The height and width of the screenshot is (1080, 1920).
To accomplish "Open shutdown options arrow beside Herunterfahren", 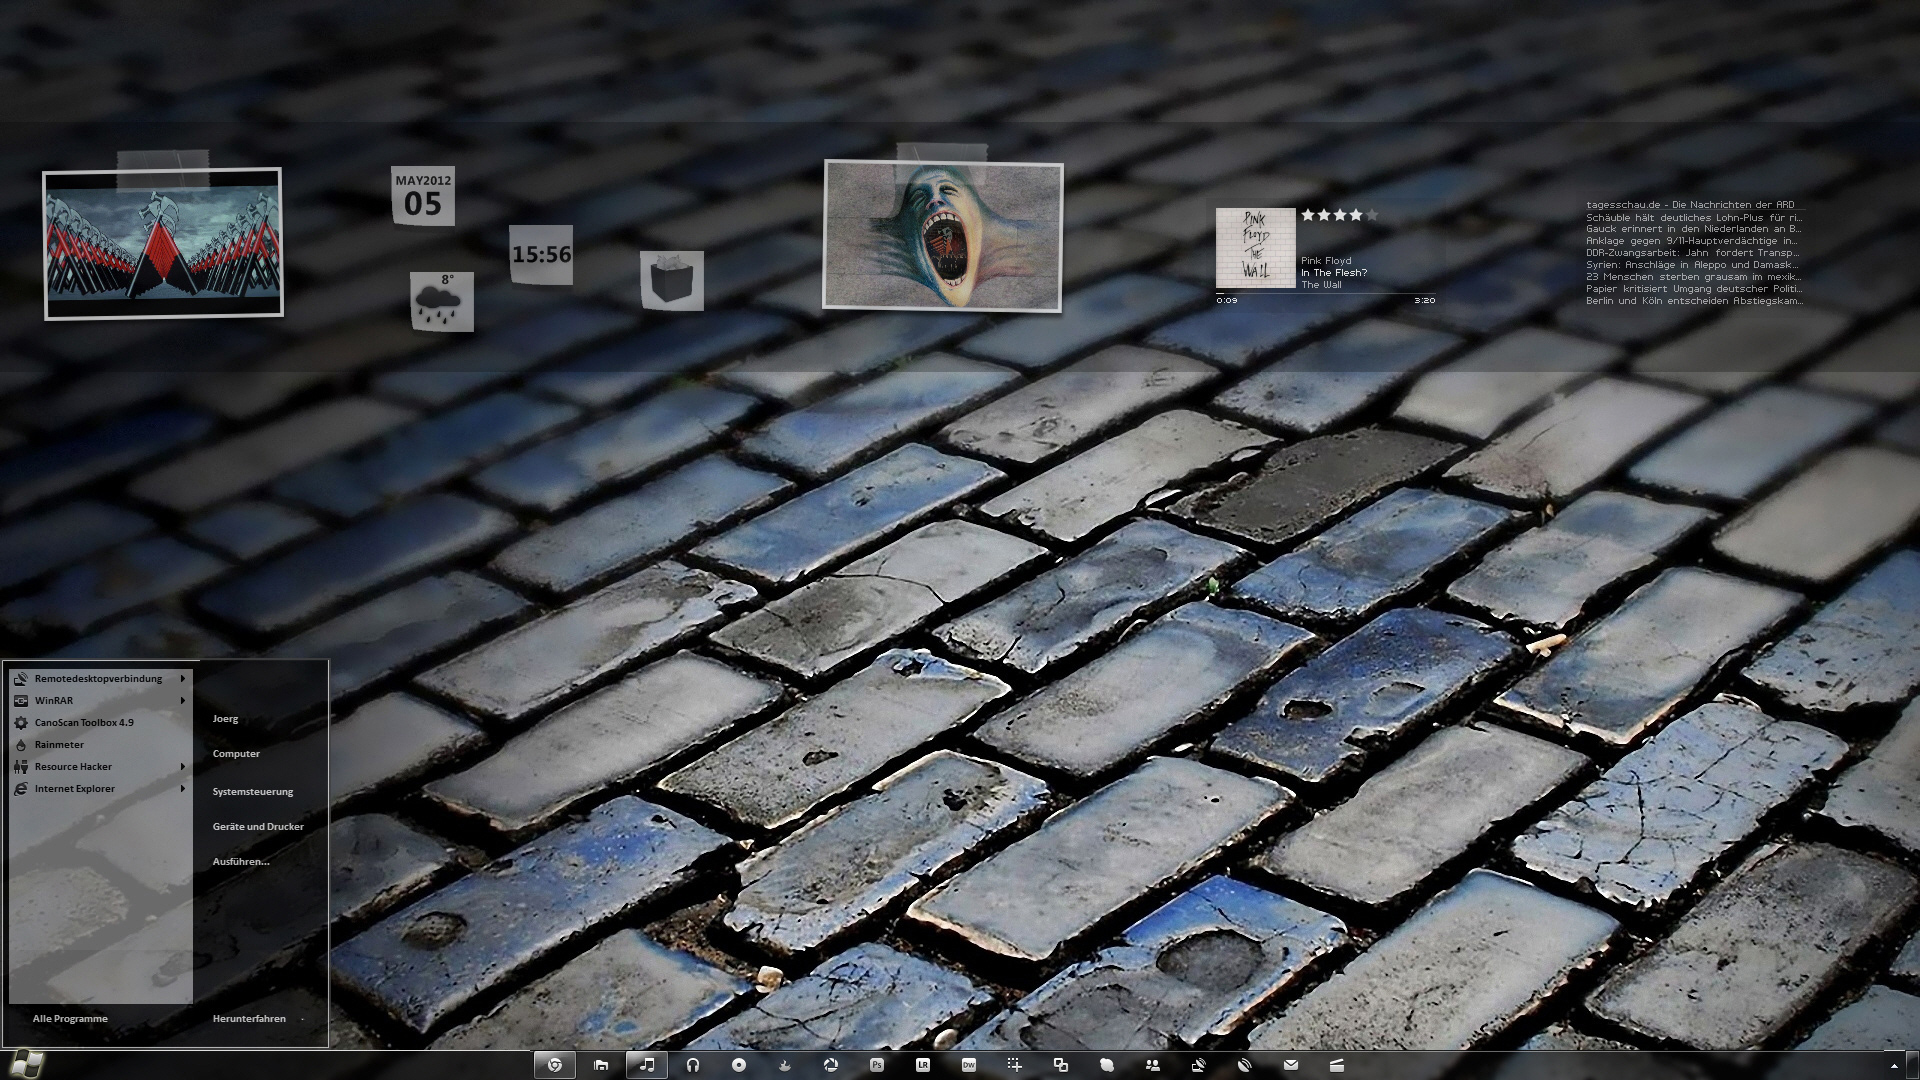I will click(x=302, y=1019).
